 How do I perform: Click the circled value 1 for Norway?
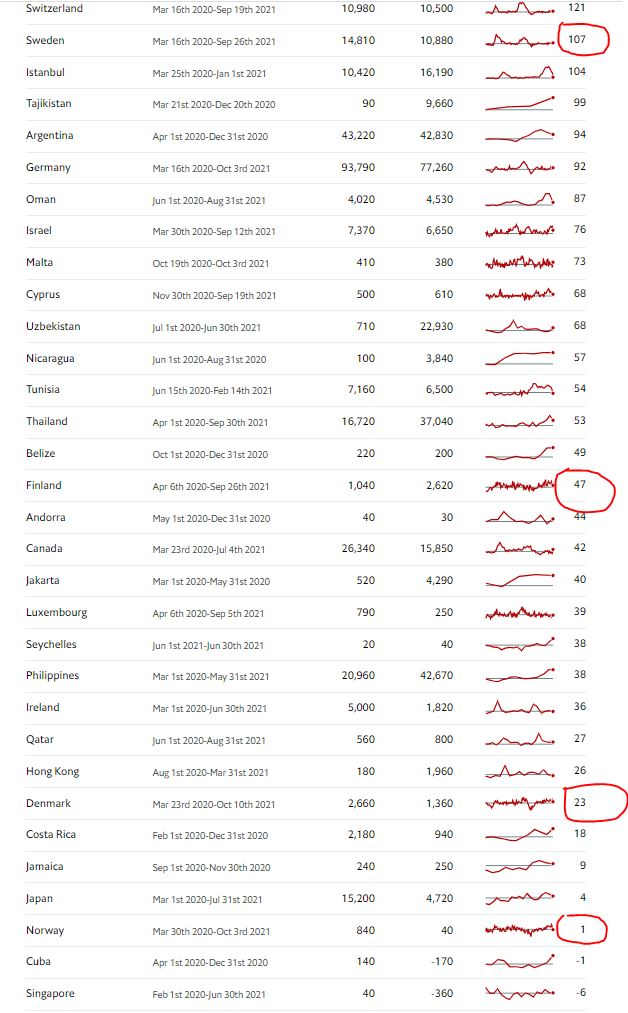point(580,930)
